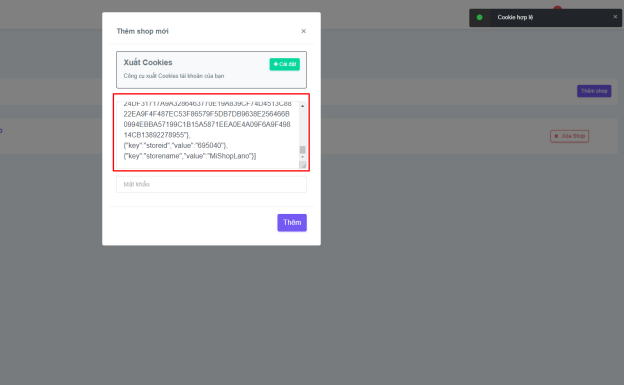The width and height of the screenshot is (625, 385).
Task: Click the cookie textarea scroll-down arrow
Action: coord(303,157)
